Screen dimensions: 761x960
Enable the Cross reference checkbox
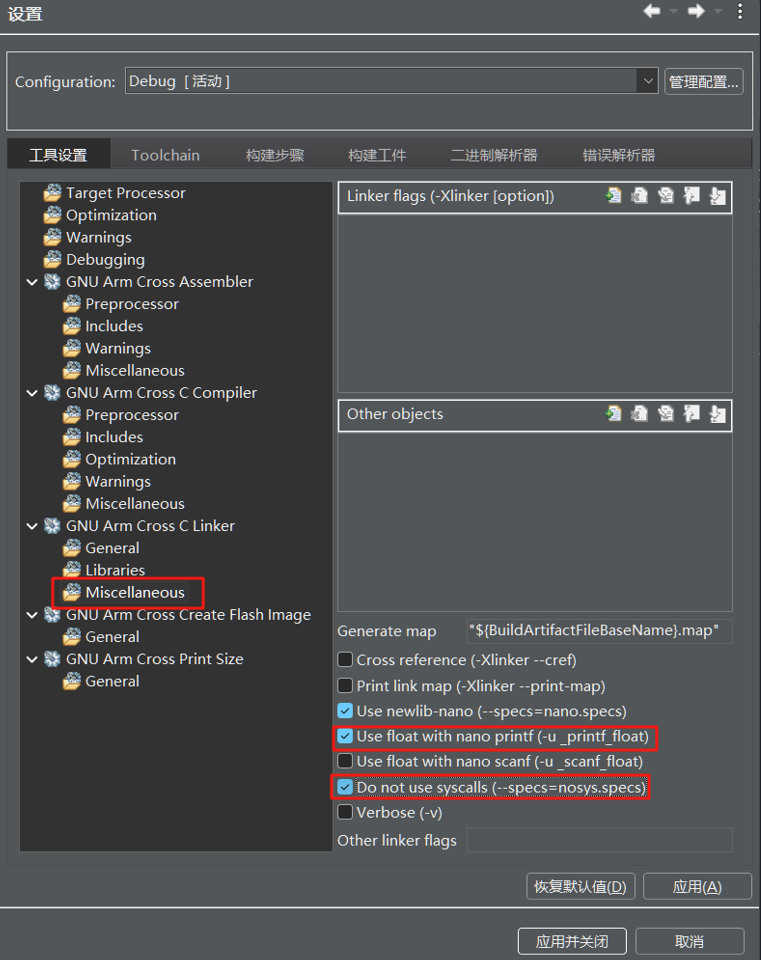345,659
